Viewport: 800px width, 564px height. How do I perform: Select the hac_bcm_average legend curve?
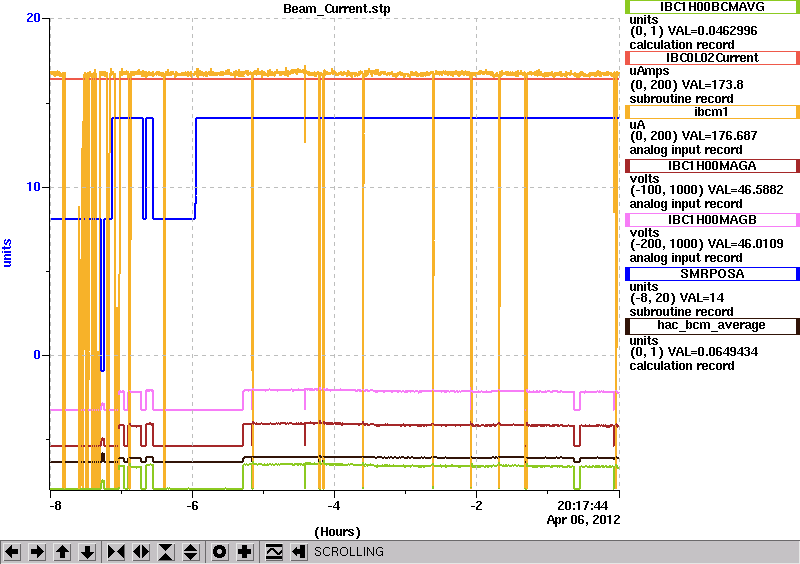click(712, 326)
